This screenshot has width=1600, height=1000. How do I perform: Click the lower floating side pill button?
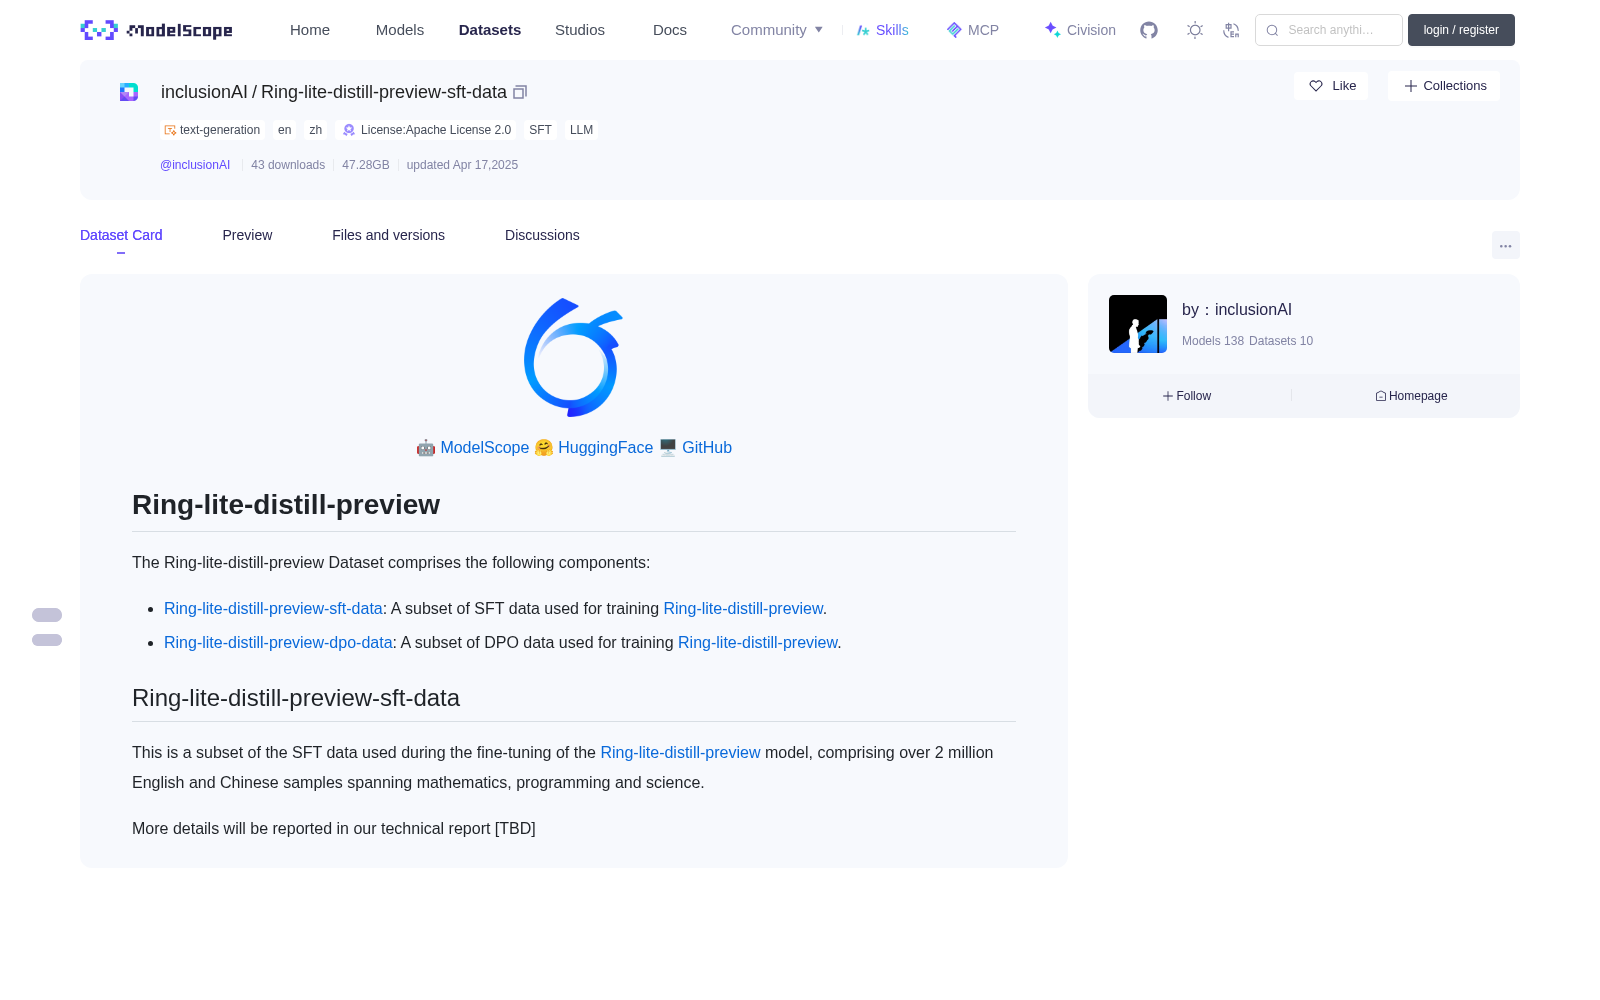coord(47,640)
